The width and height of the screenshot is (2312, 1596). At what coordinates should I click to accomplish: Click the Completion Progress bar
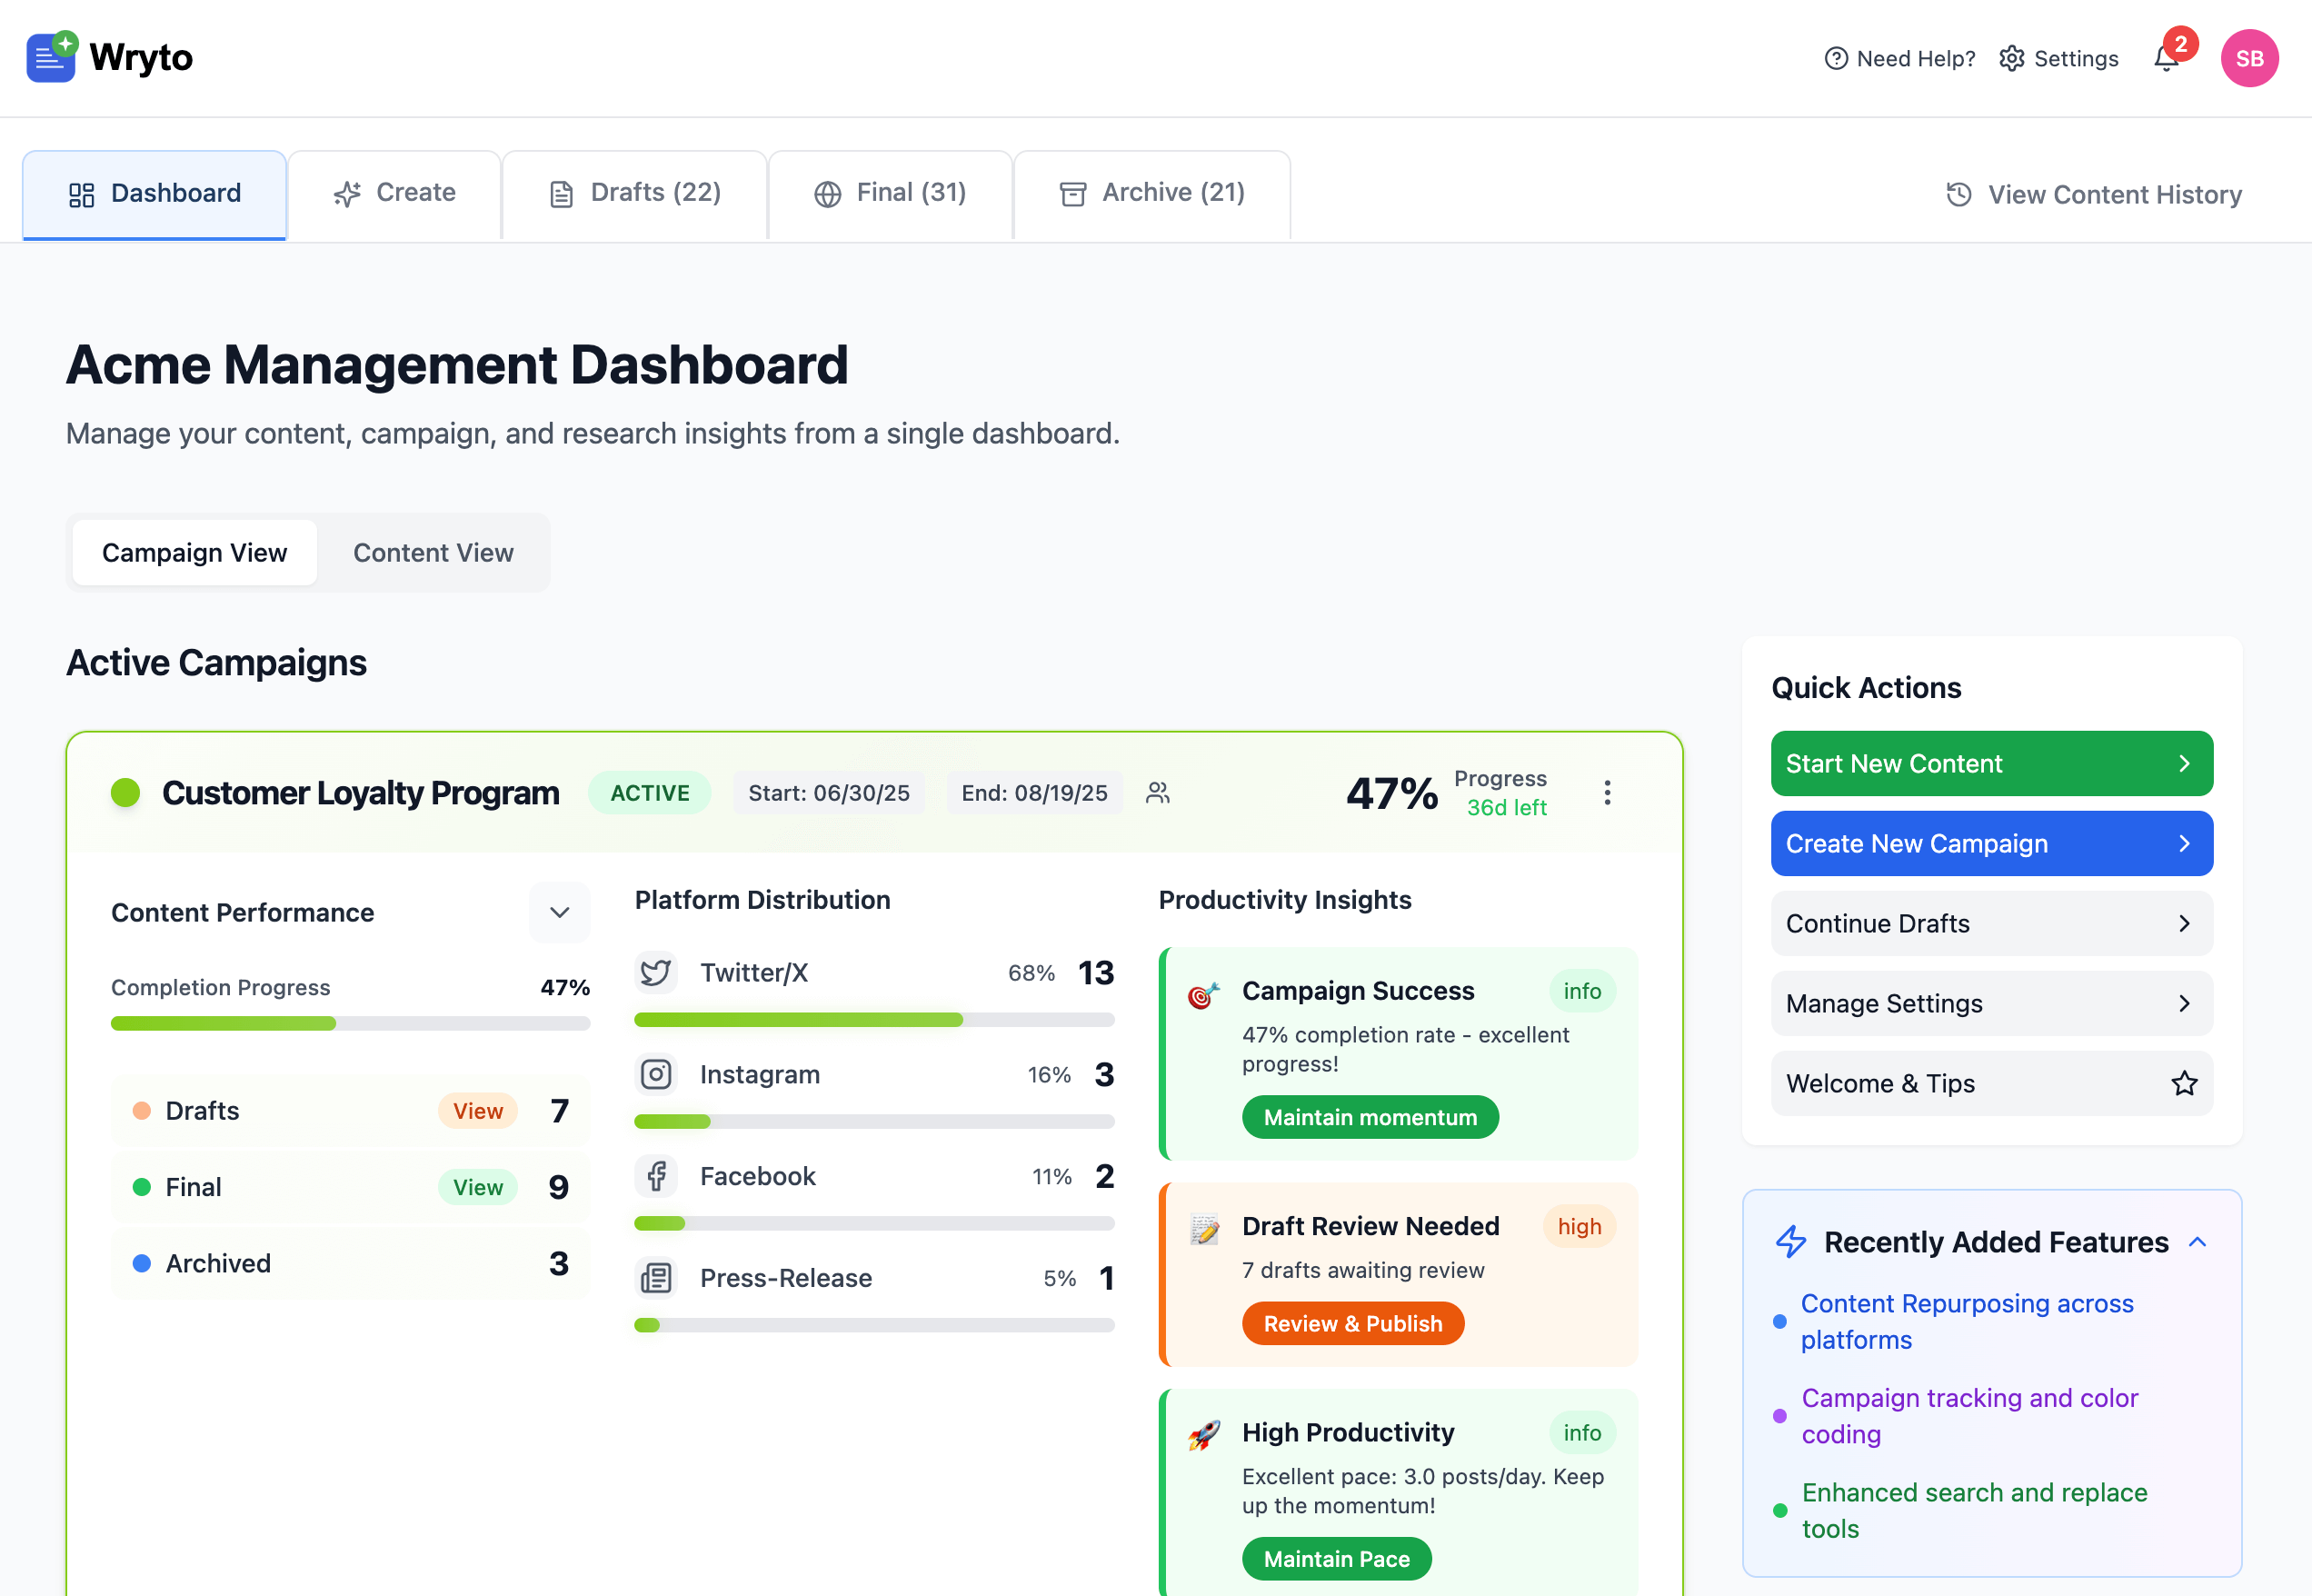click(x=350, y=1023)
